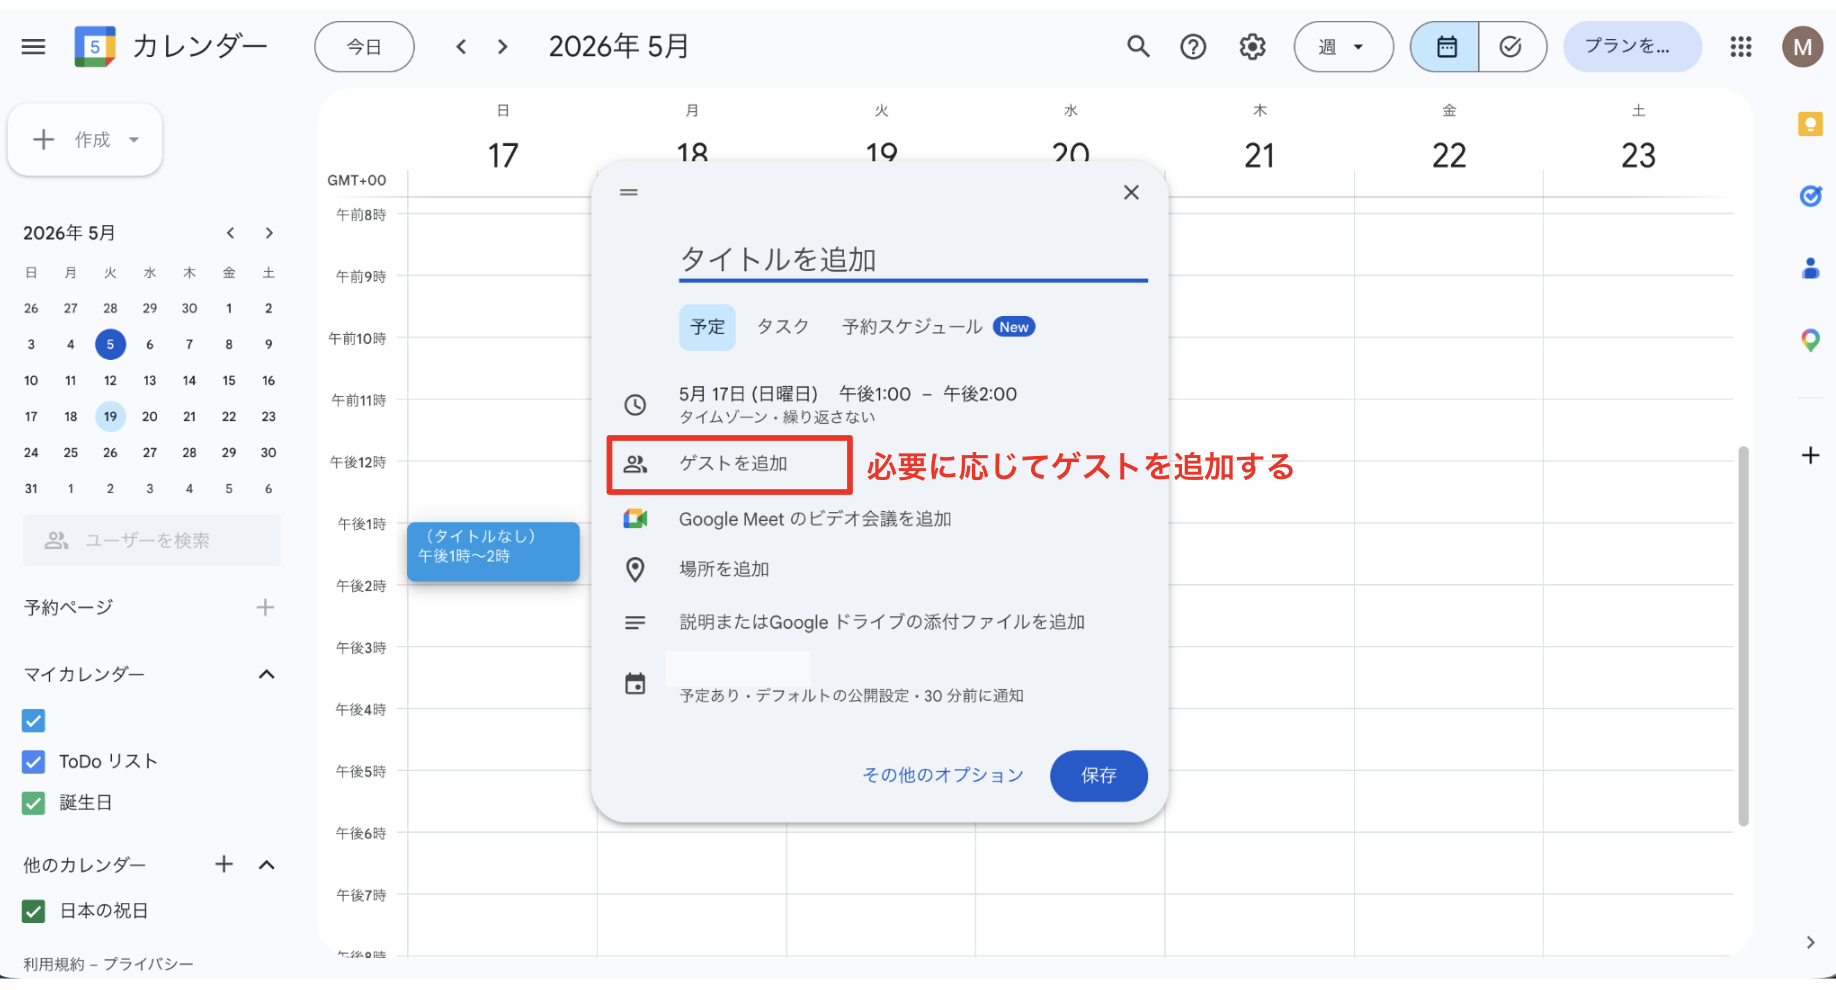Select day 19 in mini calendar
Image resolution: width=1836 pixels, height=990 pixels.
(x=110, y=416)
